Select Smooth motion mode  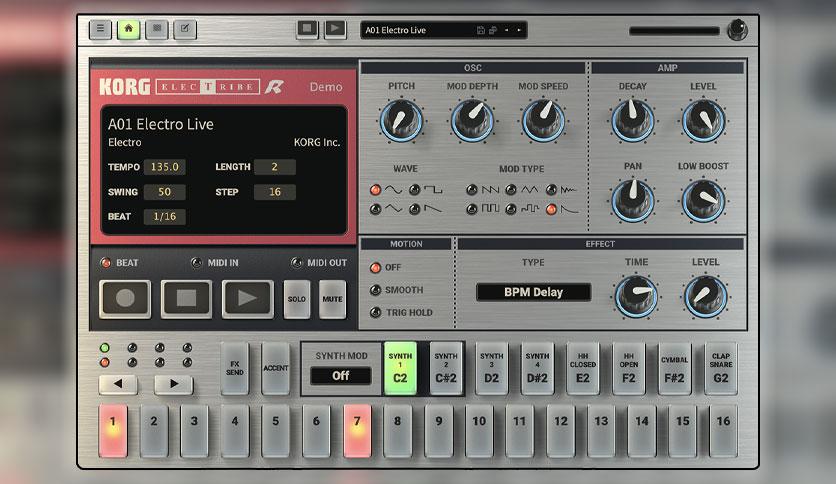(397, 290)
